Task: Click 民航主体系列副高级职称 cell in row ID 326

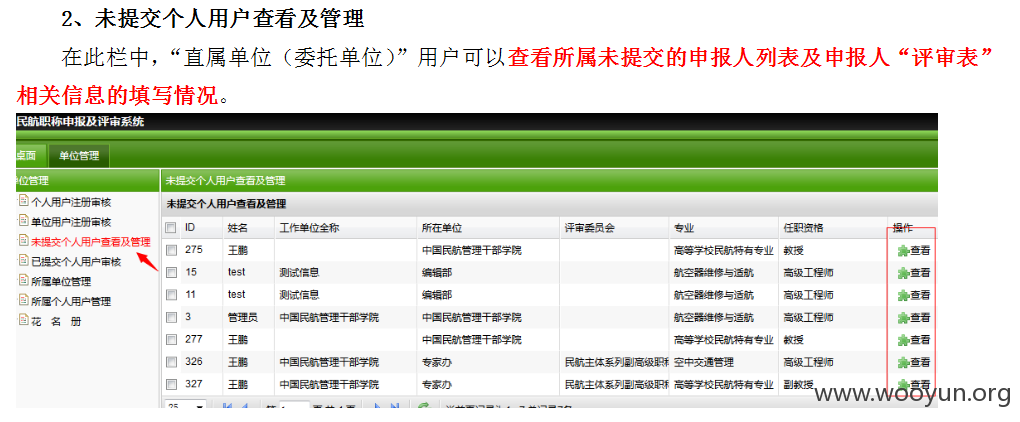Action: 617,362
